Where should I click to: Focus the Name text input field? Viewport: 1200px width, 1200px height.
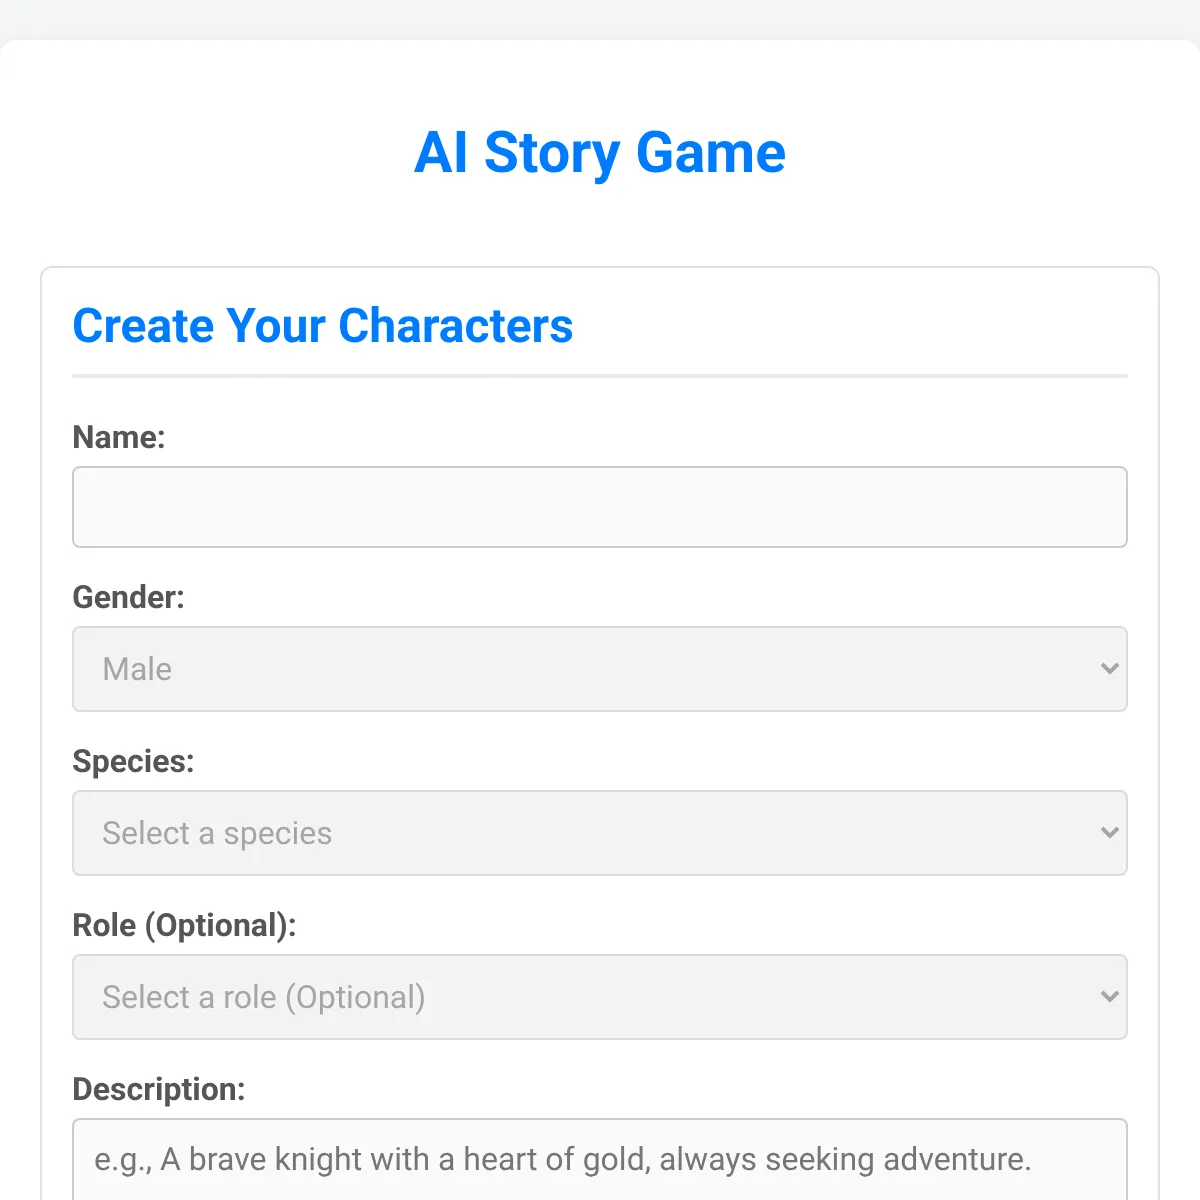[600, 507]
